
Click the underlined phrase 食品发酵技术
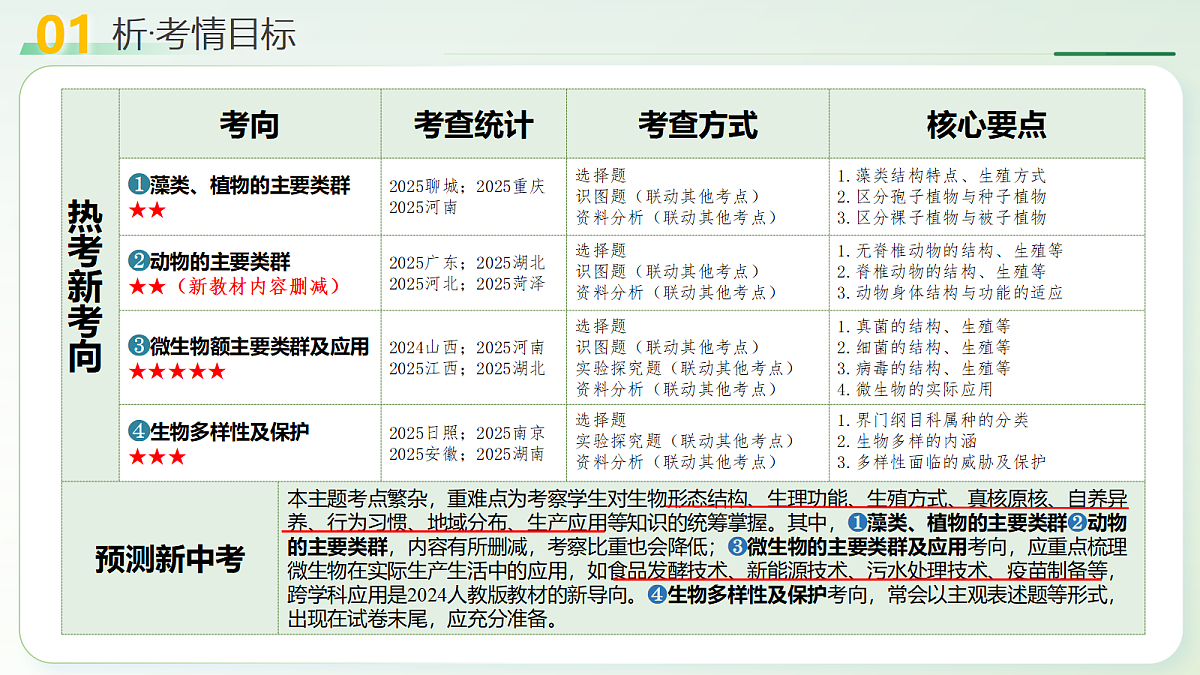[x=669, y=571]
